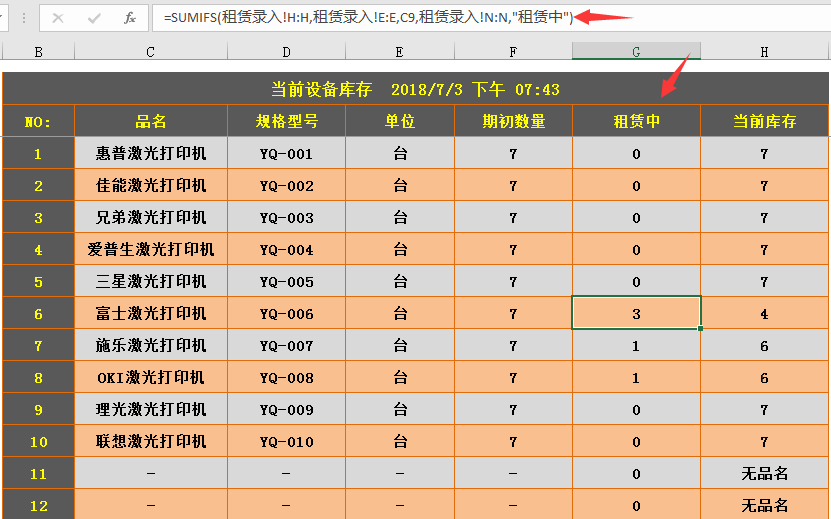The width and height of the screenshot is (831, 519).
Task: Click model cell YQ-001
Action: [286, 153]
